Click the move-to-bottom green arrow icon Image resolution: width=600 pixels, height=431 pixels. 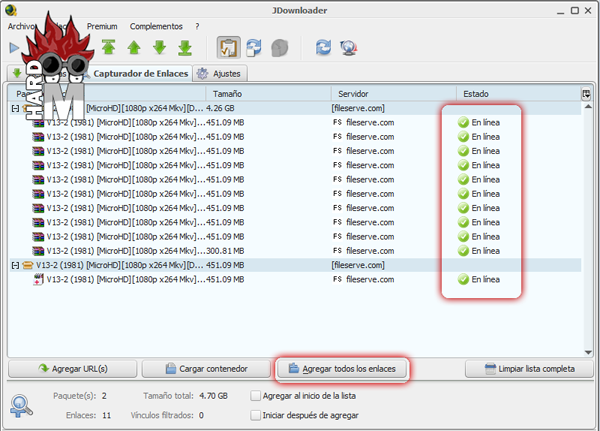click(185, 48)
